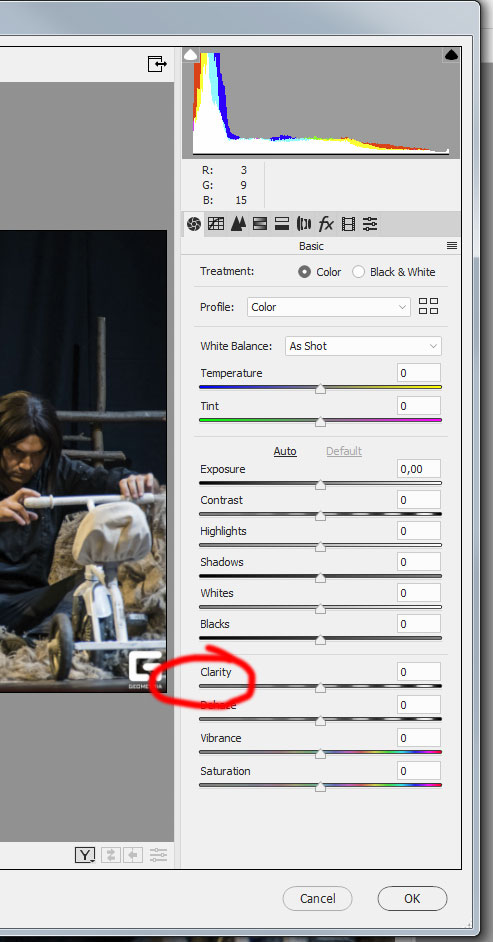Click the Tint slider handle
The width and height of the screenshot is (493, 942).
[321, 422]
